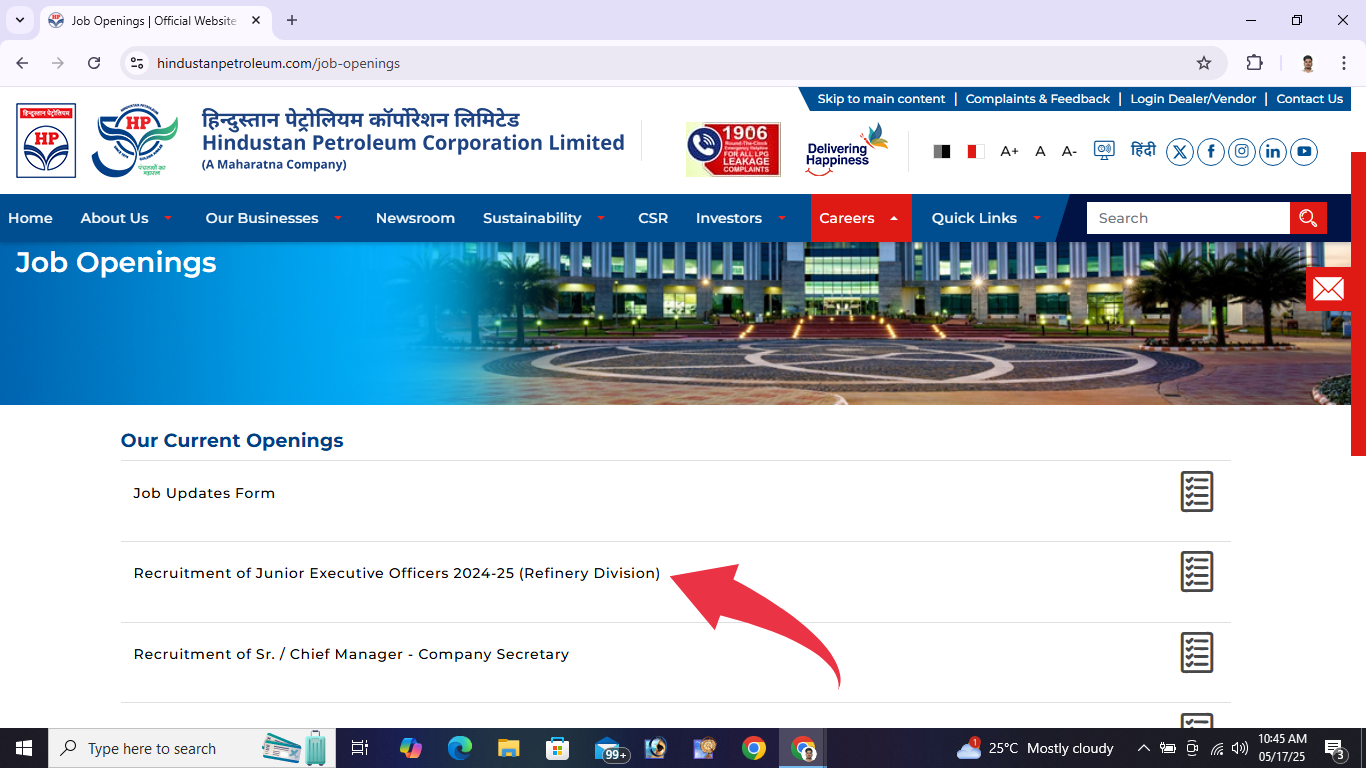Viewport: 1366px width, 768px height.
Task: View site information icon in address bar
Action: pos(138,63)
